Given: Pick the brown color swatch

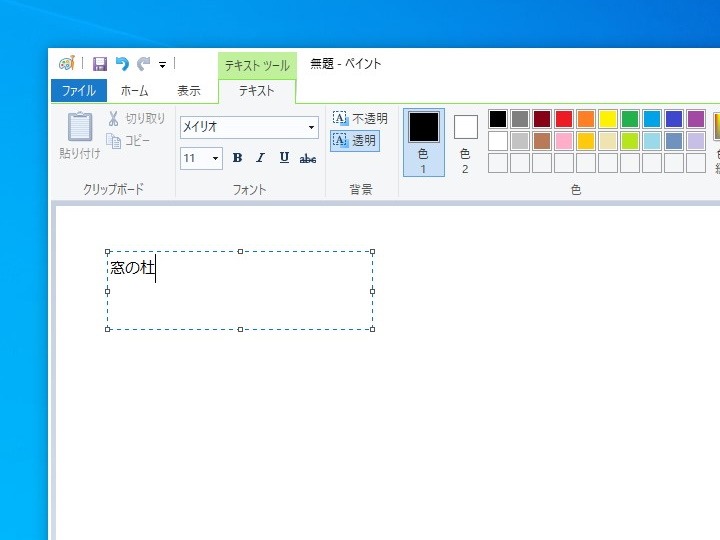Looking at the screenshot, I should tap(542, 141).
